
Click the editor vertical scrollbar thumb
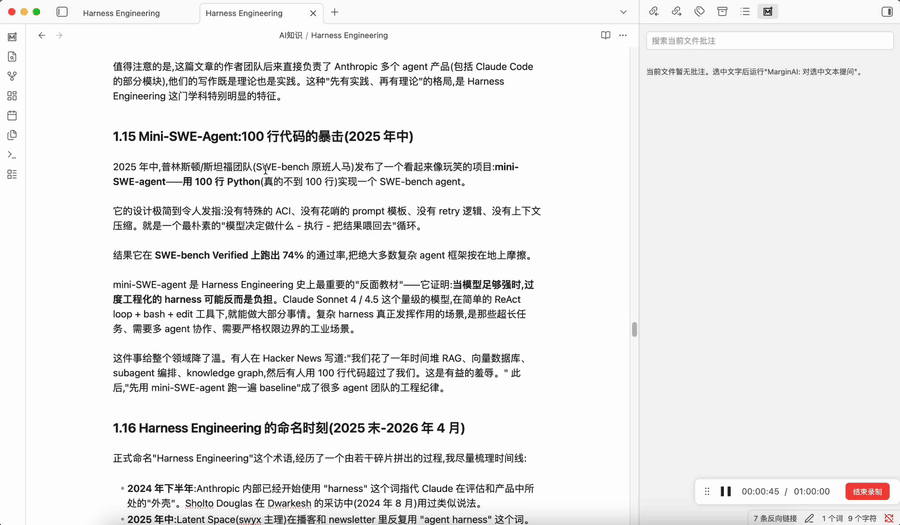tap(634, 329)
